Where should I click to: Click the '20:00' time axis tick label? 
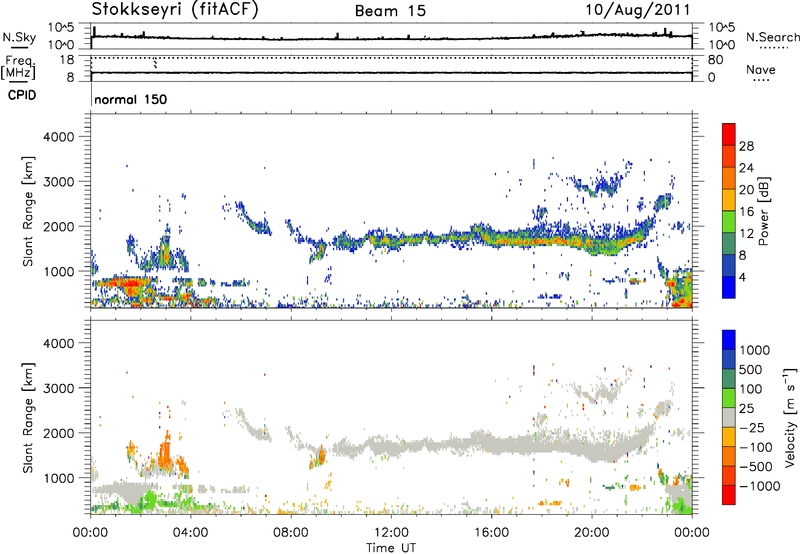(591, 533)
